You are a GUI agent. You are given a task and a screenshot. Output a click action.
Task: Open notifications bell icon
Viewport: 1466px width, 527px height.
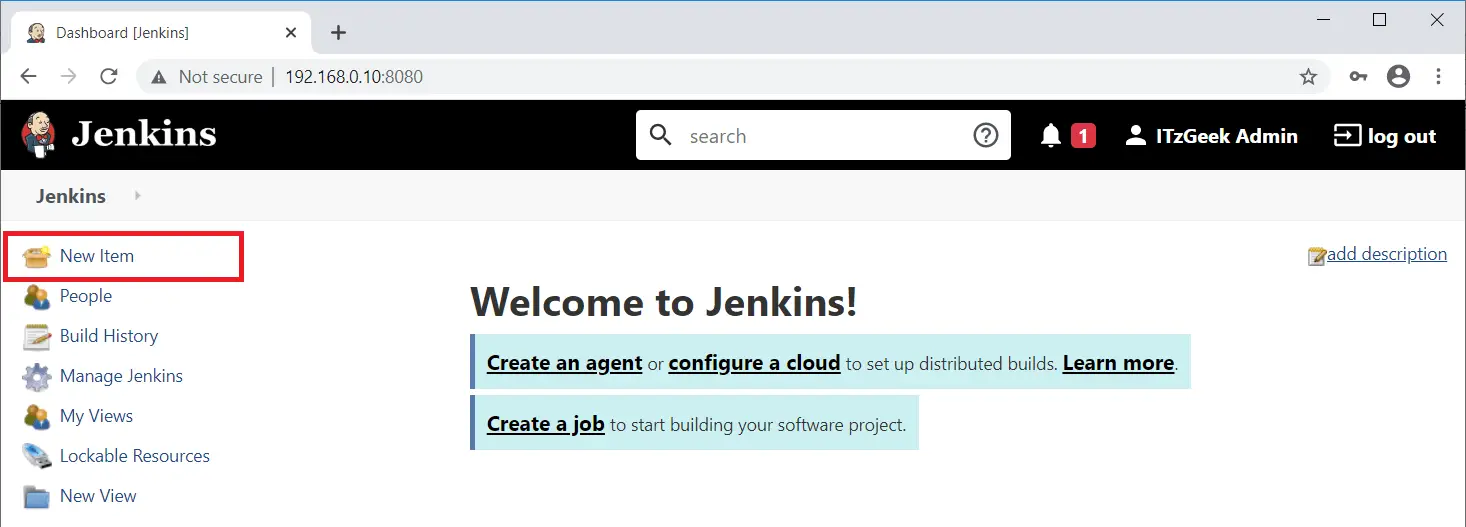(1050, 136)
